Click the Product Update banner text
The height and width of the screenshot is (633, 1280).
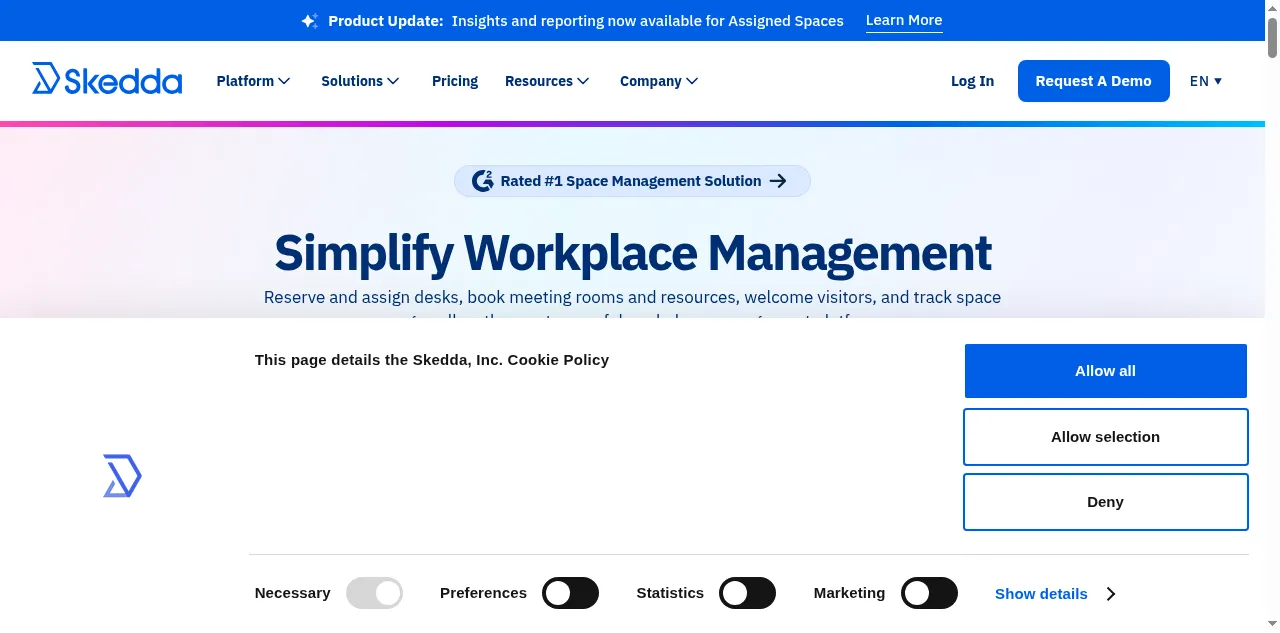[x=586, y=21]
